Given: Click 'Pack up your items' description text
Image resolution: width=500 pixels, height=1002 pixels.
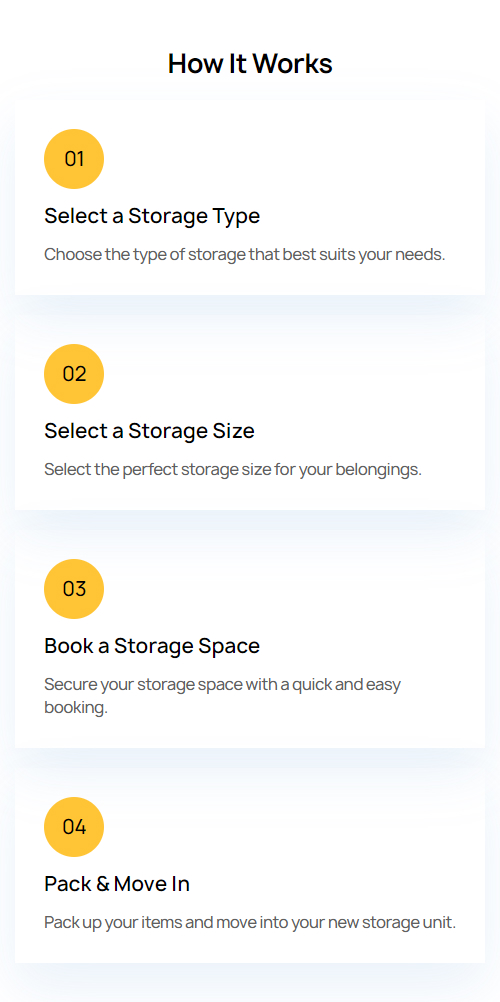Looking at the screenshot, I should pos(250,923).
